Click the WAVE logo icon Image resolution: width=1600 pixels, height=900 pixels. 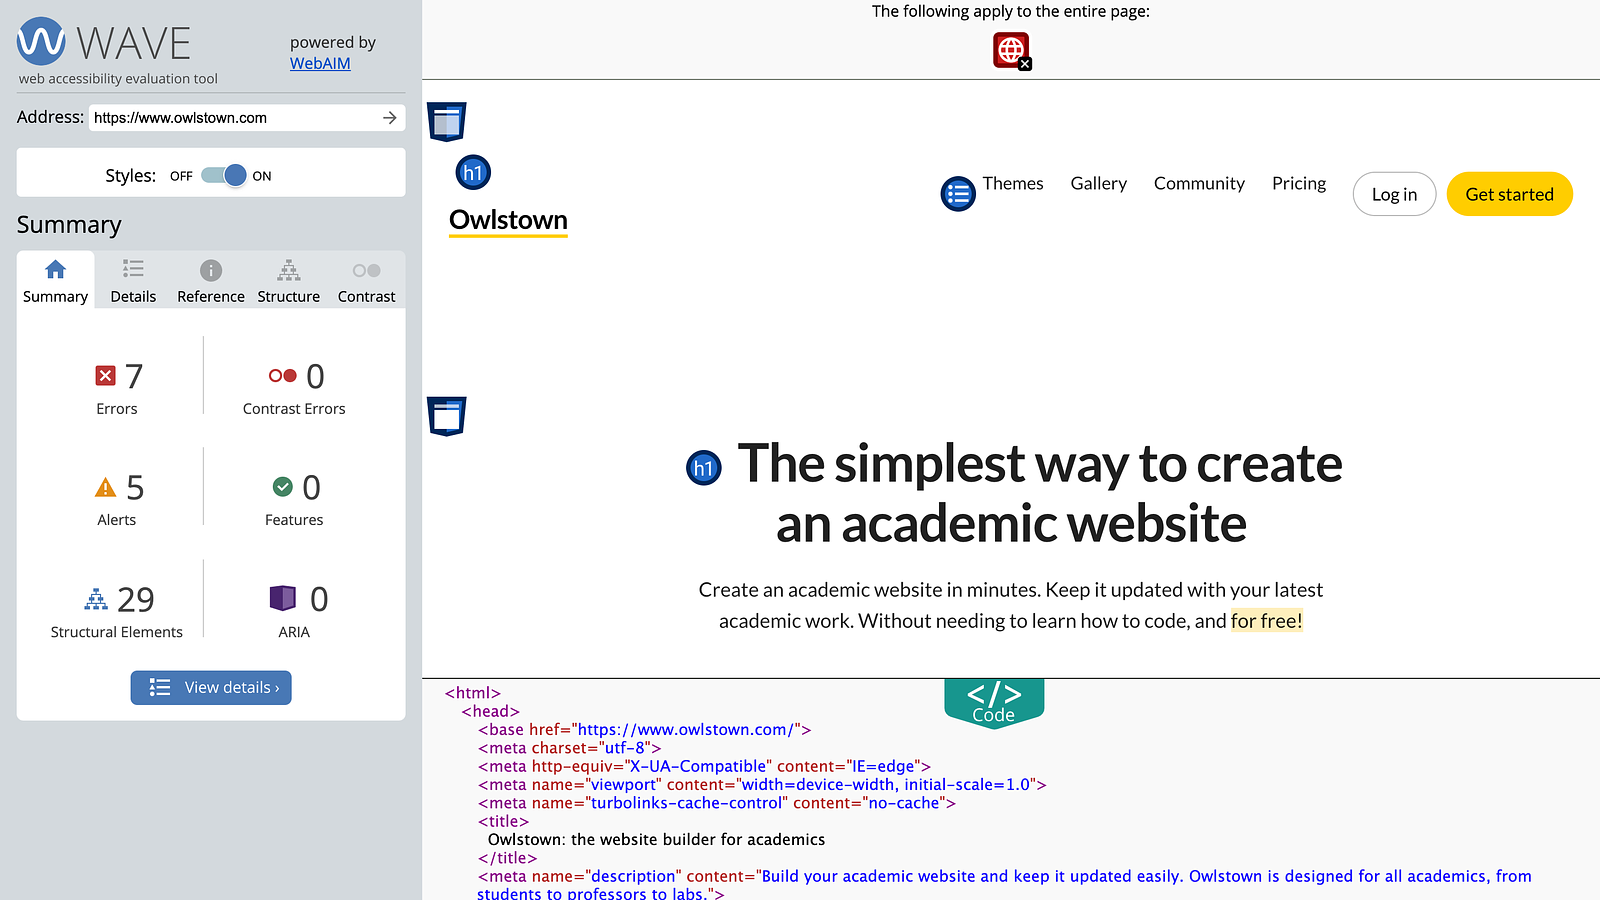(x=41, y=42)
